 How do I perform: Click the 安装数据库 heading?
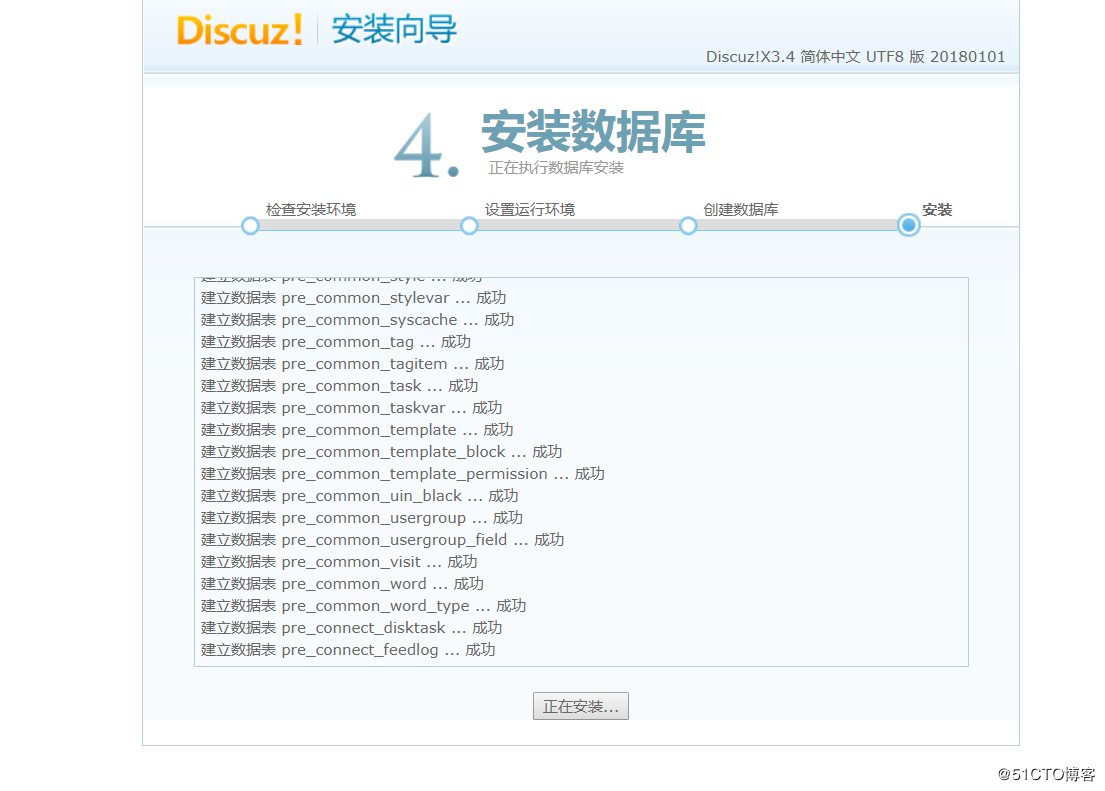coord(593,132)
